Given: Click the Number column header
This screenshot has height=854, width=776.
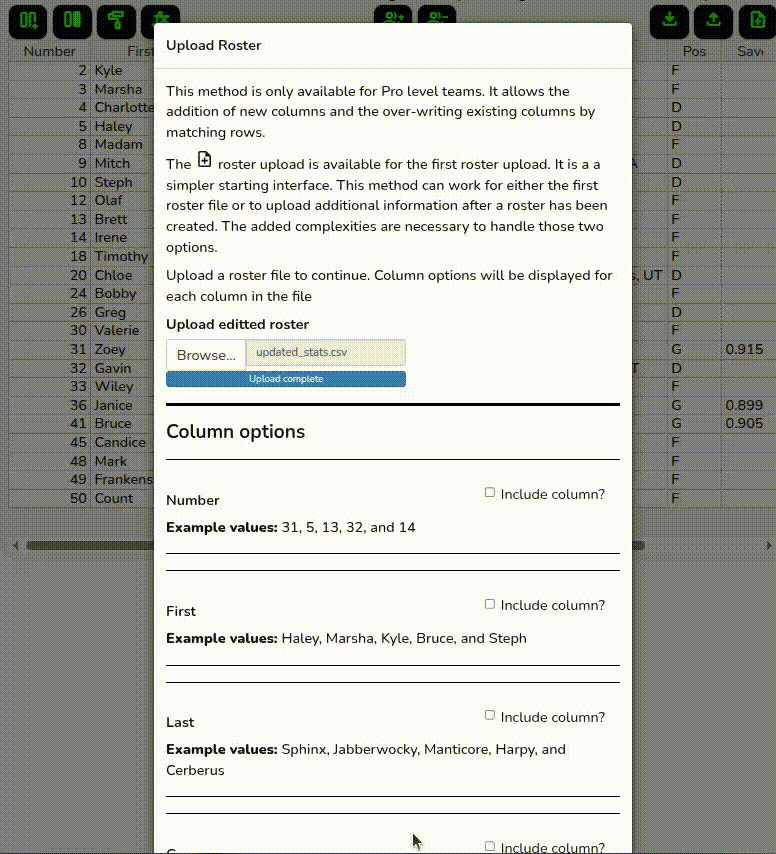Looking at the screenshot, I should tap(49, 51).
